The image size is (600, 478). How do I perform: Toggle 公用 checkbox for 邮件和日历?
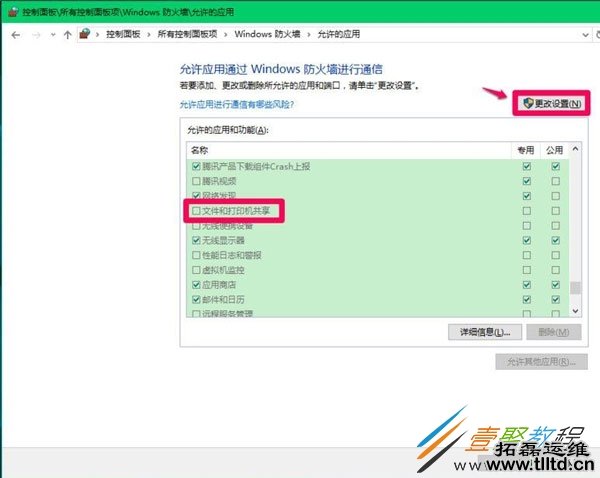556,299
